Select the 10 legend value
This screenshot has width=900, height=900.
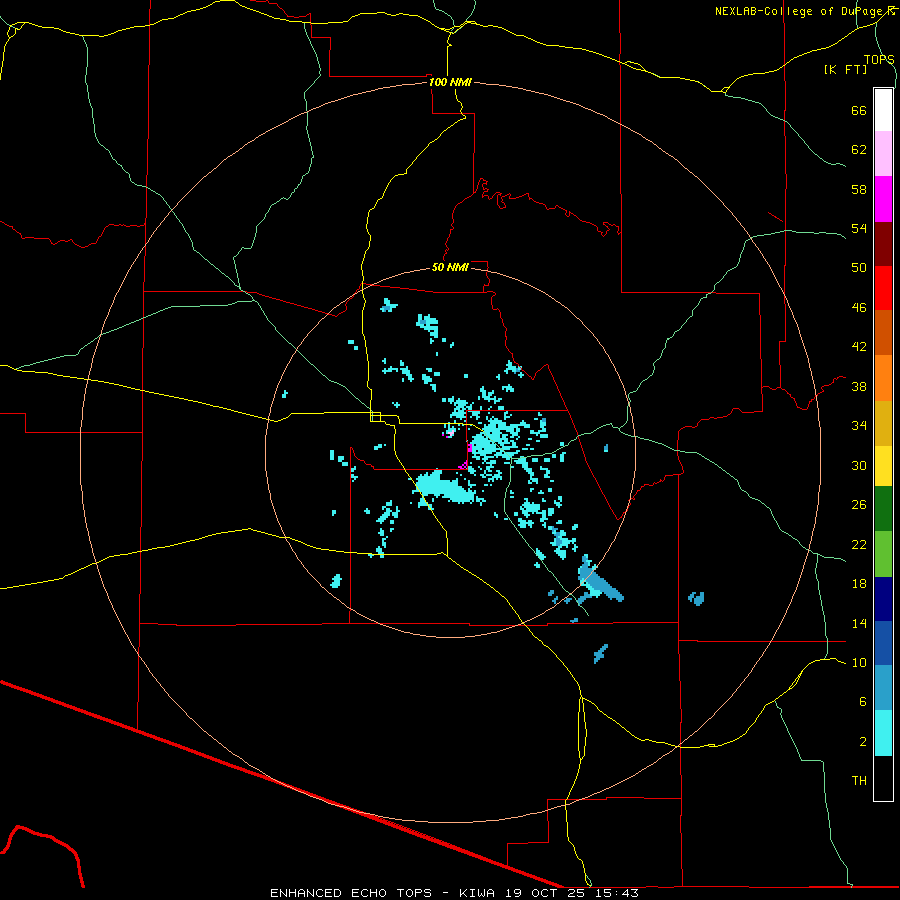[859, 662]
